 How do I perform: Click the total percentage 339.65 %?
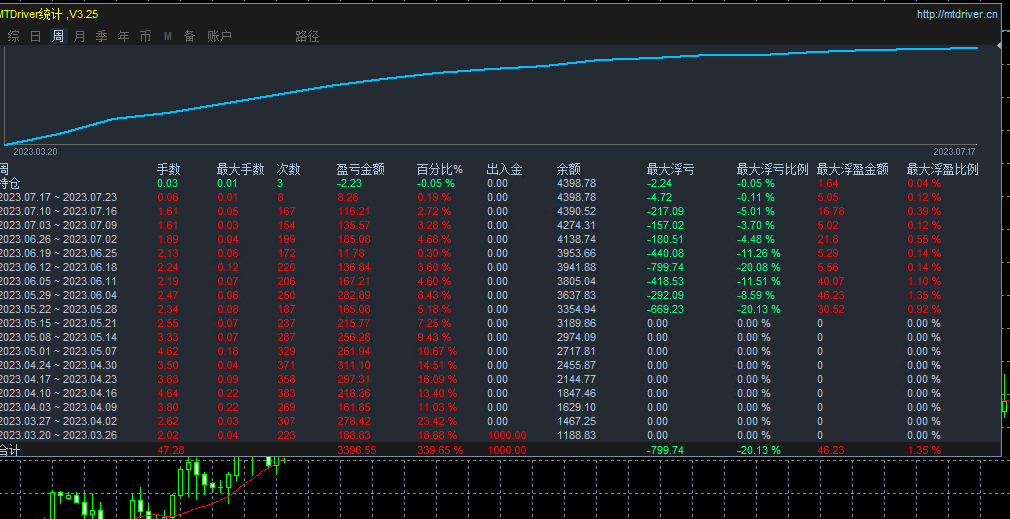pos(440,451)
